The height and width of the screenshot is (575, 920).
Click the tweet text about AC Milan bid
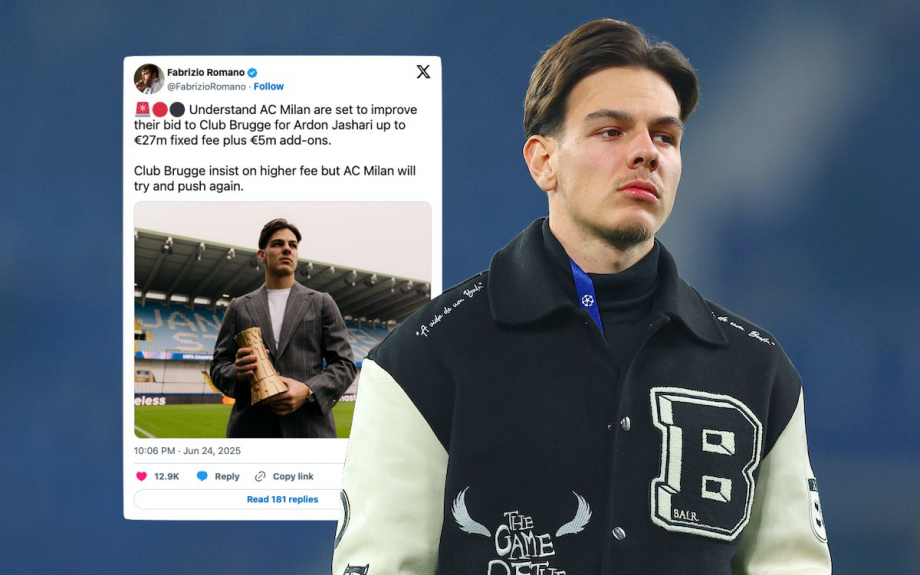[276, 148]
